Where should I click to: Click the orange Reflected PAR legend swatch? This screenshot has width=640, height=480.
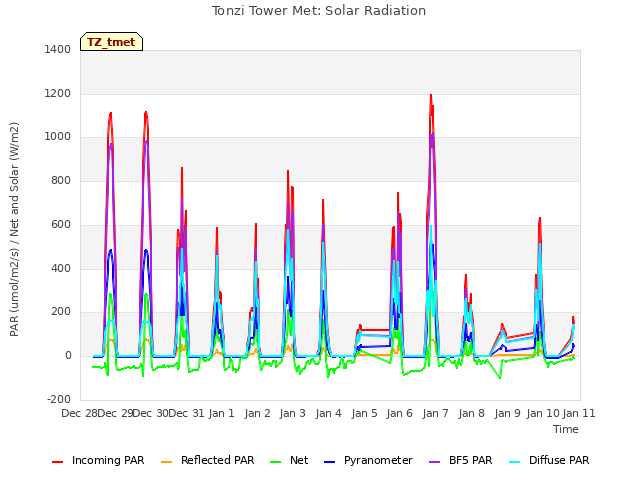click(x=167, y=462)
